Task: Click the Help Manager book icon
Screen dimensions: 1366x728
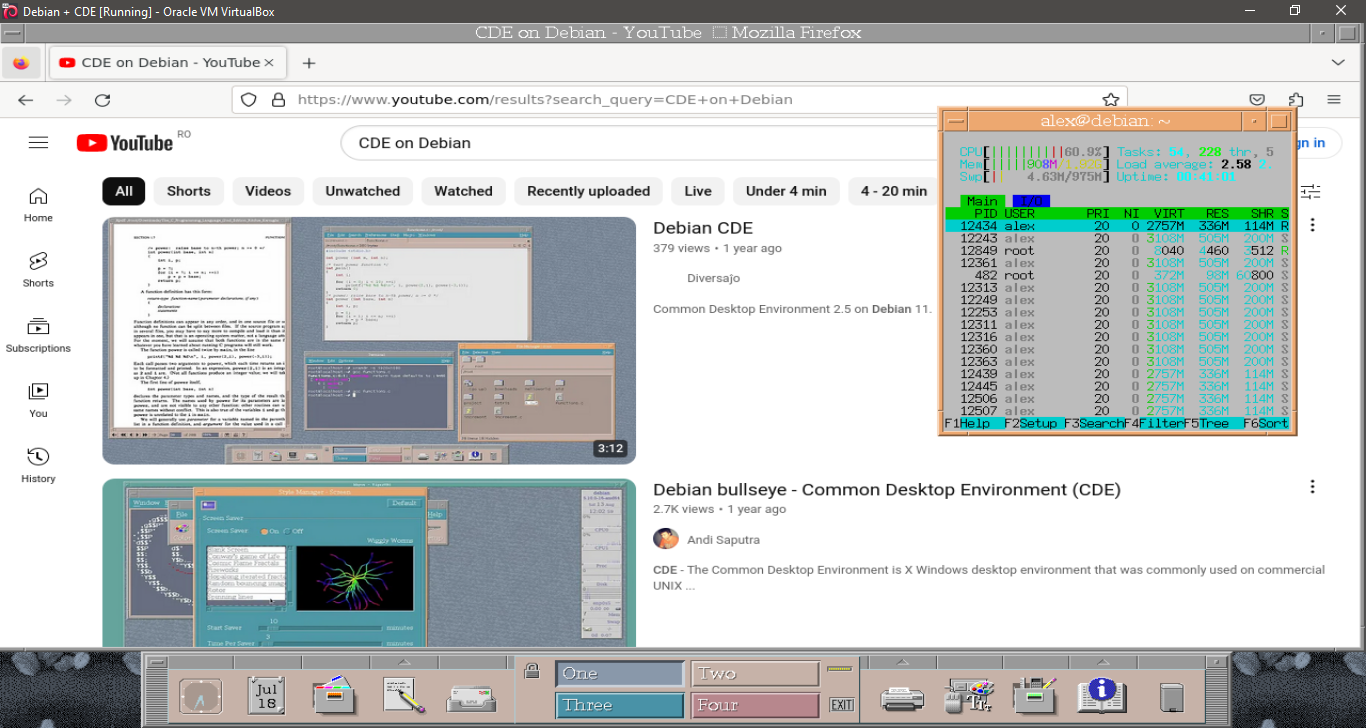Action: 1102,695
